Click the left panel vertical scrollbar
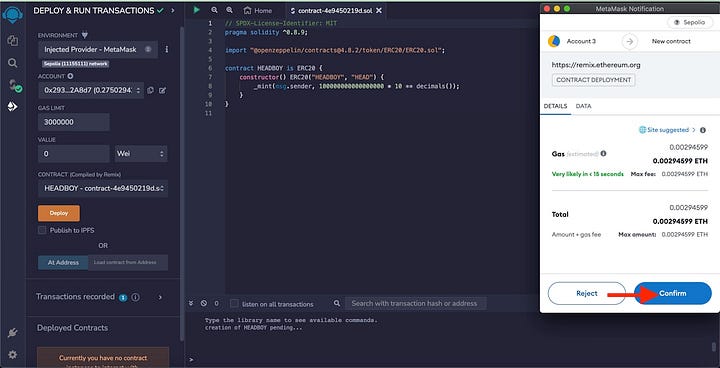This screenshot has width=720, height=368. tap(182, 184)
